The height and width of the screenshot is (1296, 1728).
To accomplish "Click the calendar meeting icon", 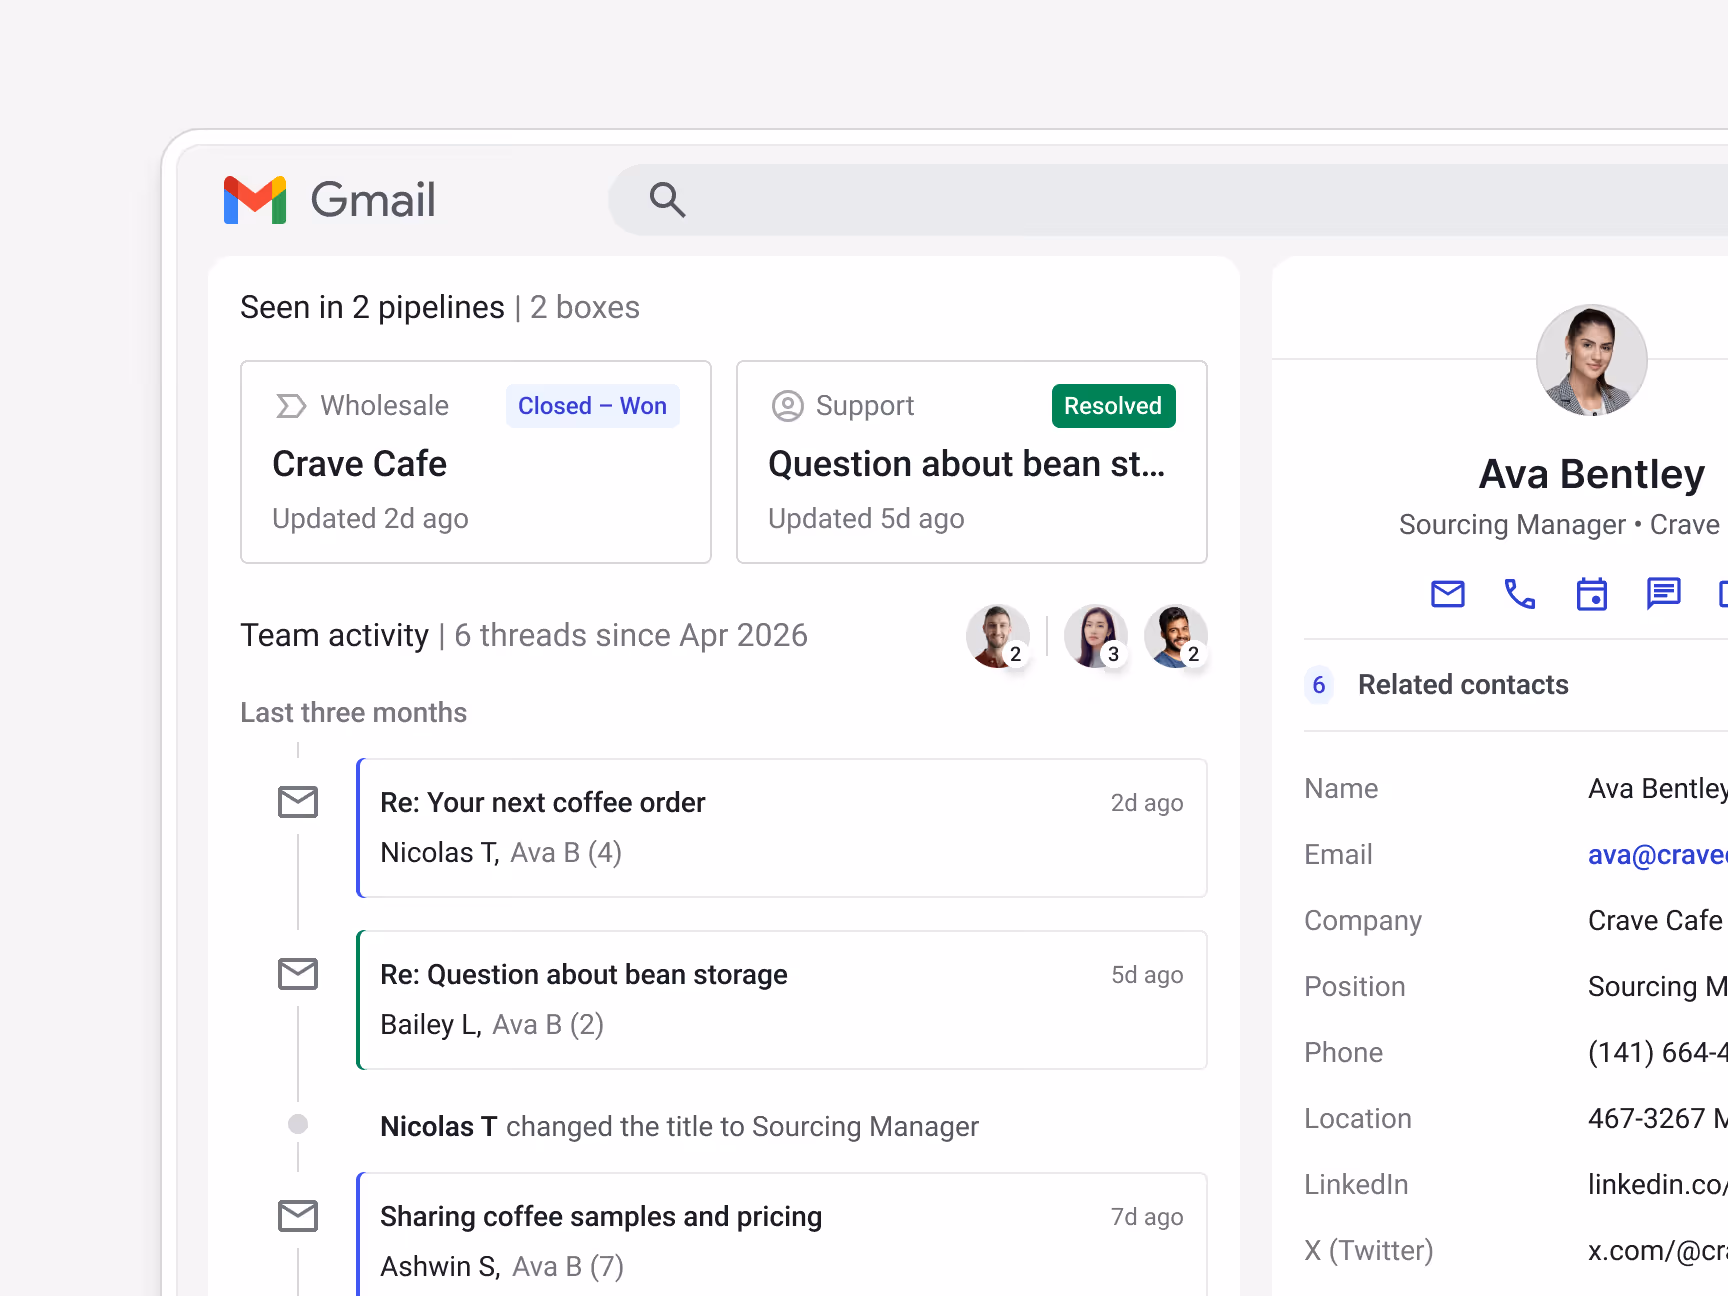I will [1592, 594].
